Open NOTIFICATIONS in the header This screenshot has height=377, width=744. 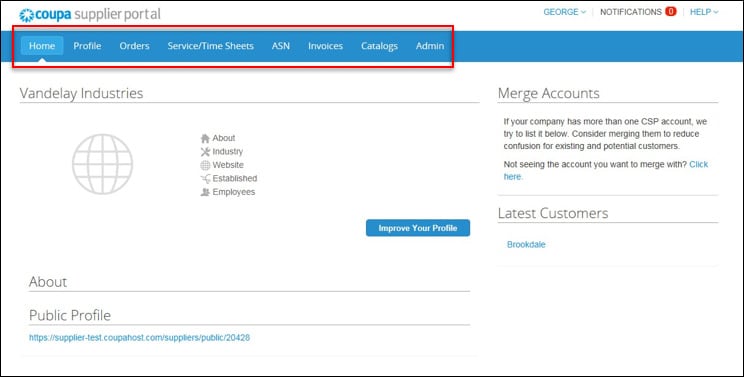click(x=631, y=12)
